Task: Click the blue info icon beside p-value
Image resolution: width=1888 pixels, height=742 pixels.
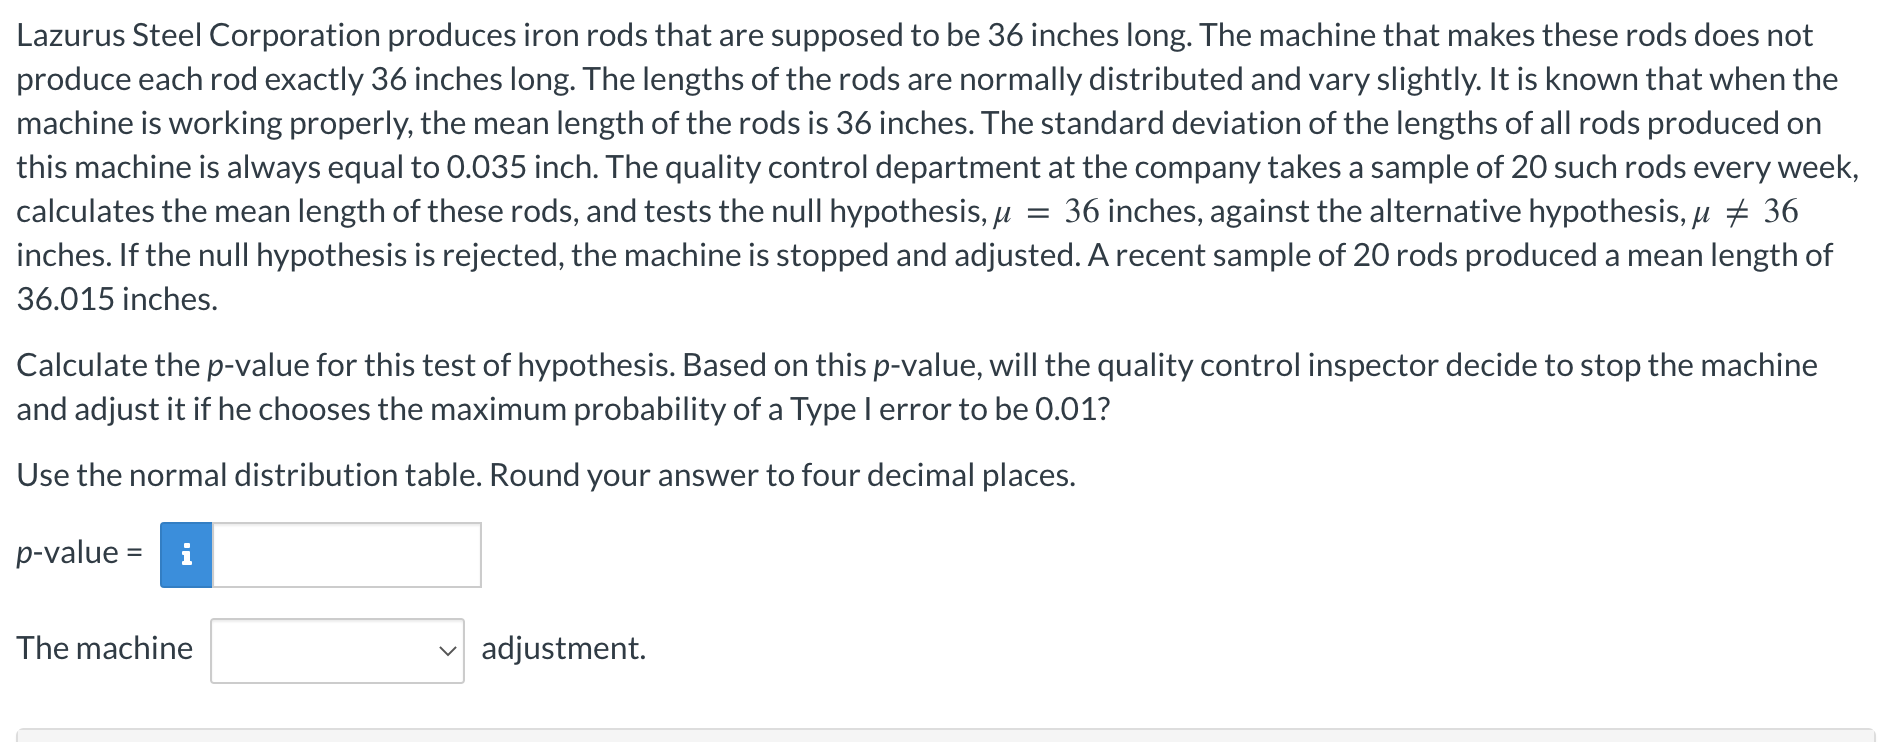Action: click(x=186, y=555)
